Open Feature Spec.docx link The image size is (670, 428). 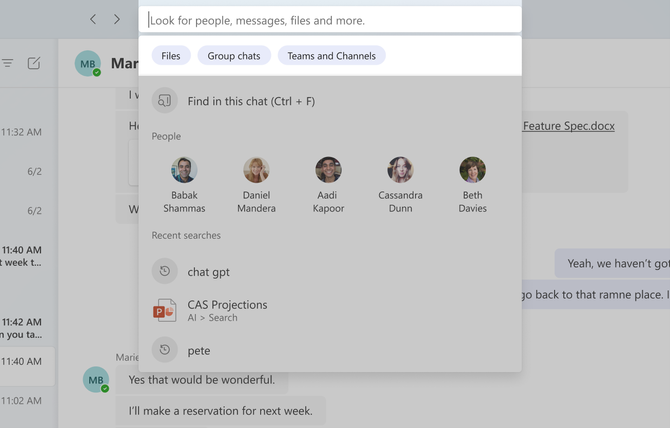point(569,126)
